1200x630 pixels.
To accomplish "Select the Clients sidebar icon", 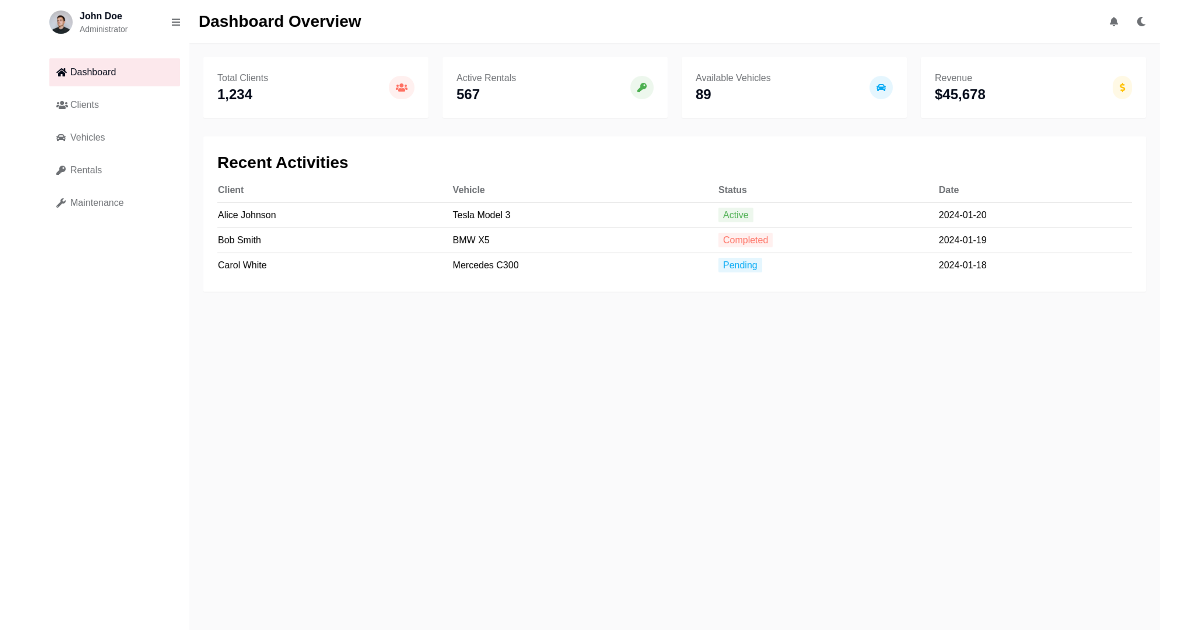I will pos(61,105).
